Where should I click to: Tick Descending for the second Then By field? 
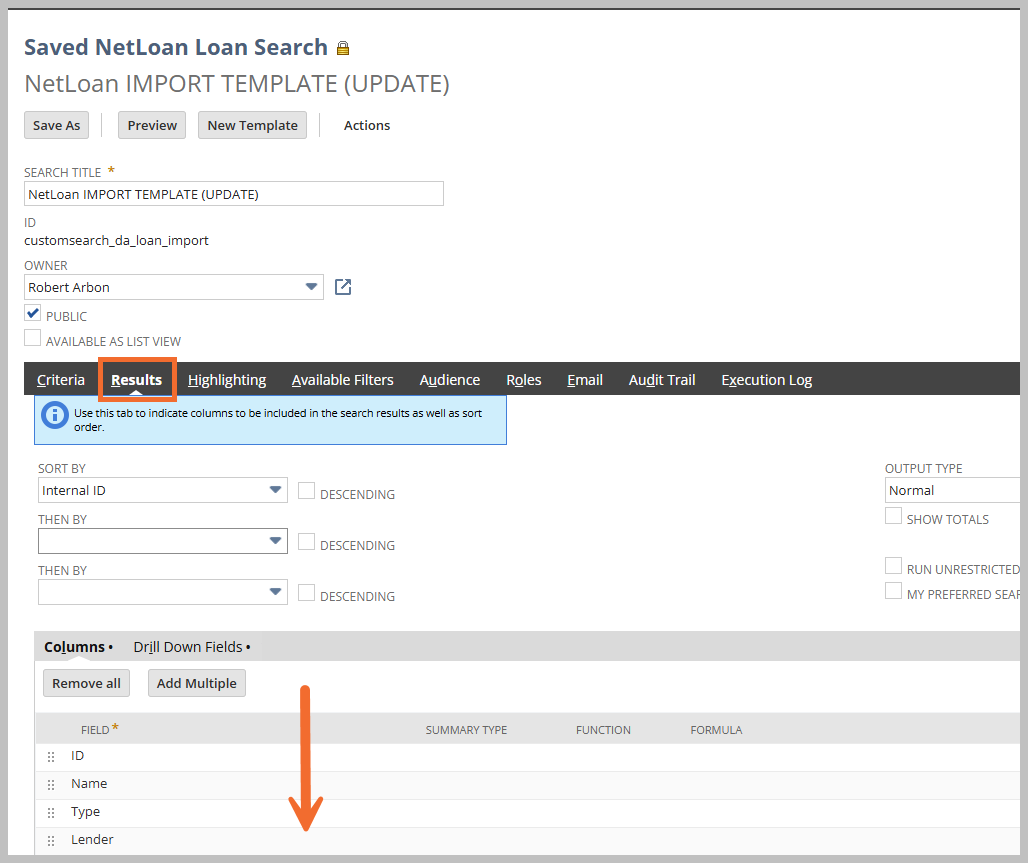[x=306, y=593]
